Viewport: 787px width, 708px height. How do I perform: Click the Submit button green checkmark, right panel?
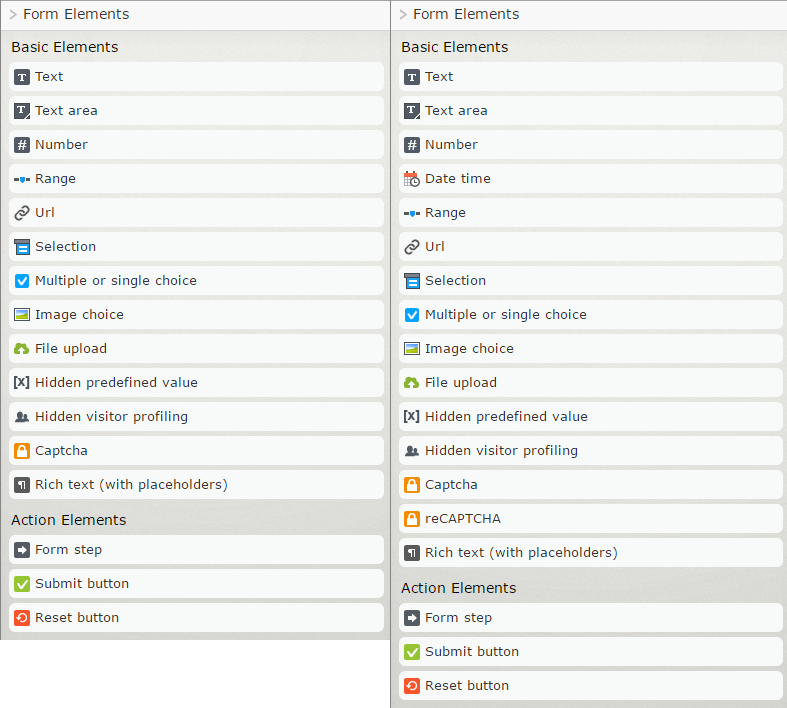coord(411,652)
